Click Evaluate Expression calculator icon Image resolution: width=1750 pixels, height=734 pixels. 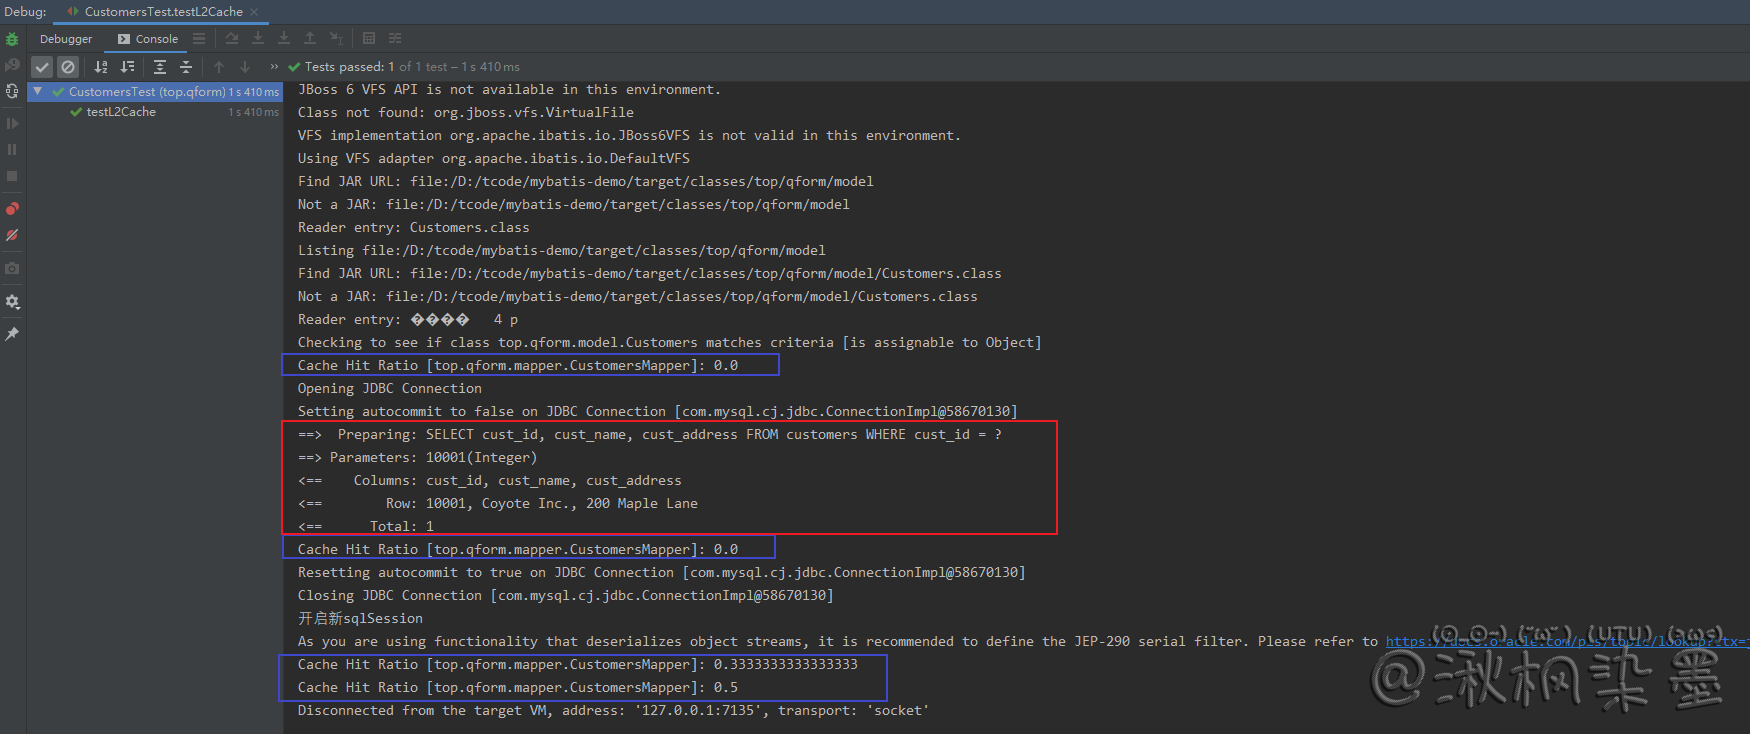point(369,39)
